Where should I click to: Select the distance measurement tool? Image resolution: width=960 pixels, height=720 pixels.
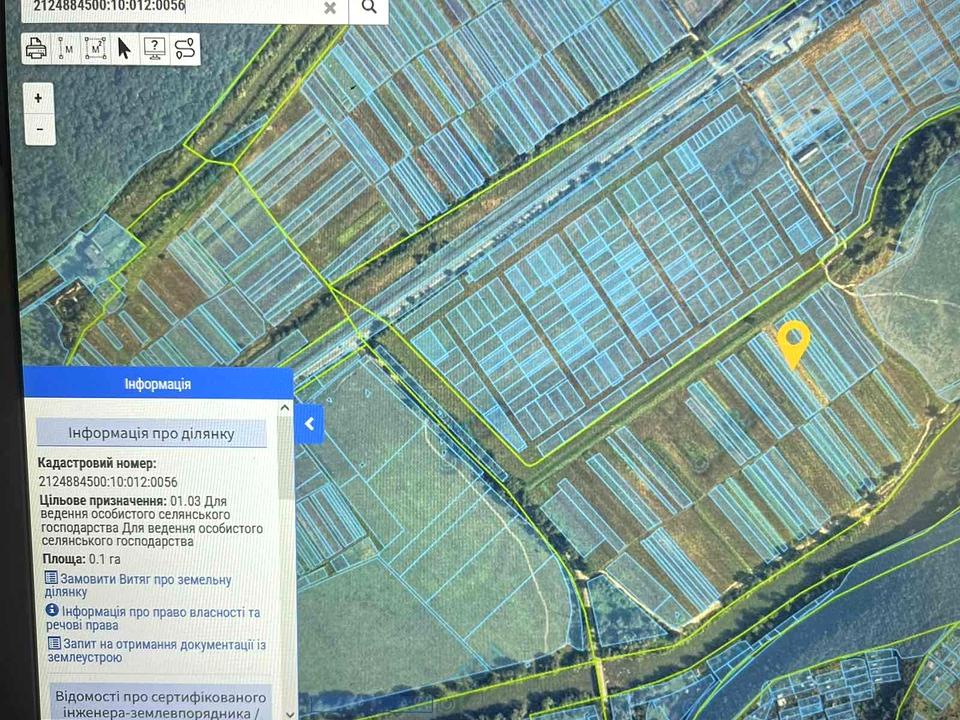click(66, 48)
